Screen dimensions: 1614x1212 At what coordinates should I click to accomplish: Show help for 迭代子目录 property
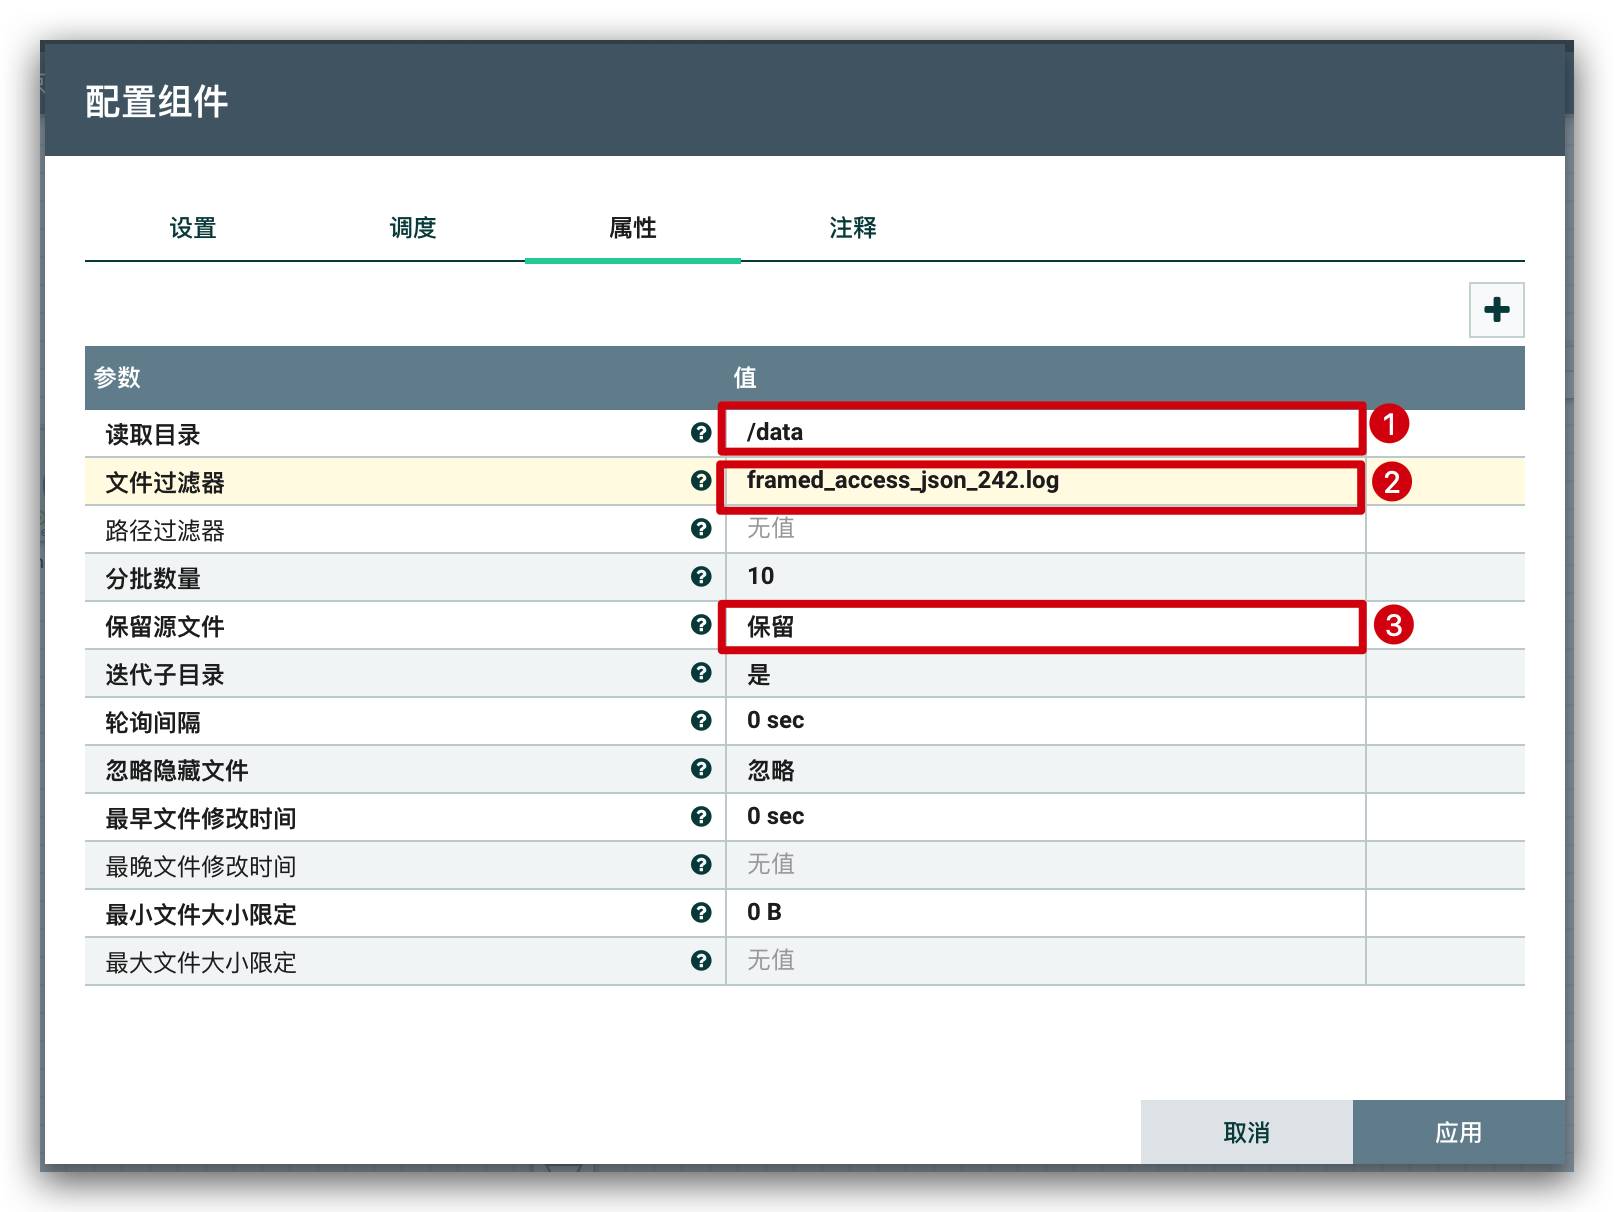[701, 672]
